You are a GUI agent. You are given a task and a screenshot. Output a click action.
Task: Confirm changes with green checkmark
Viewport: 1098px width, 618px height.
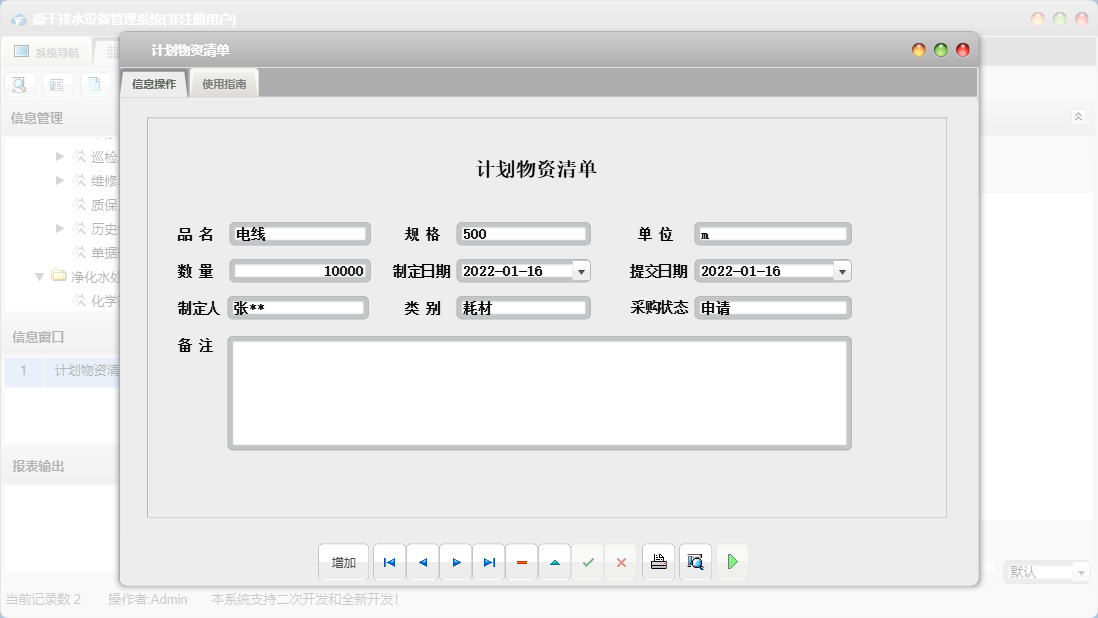pos(588,562)
